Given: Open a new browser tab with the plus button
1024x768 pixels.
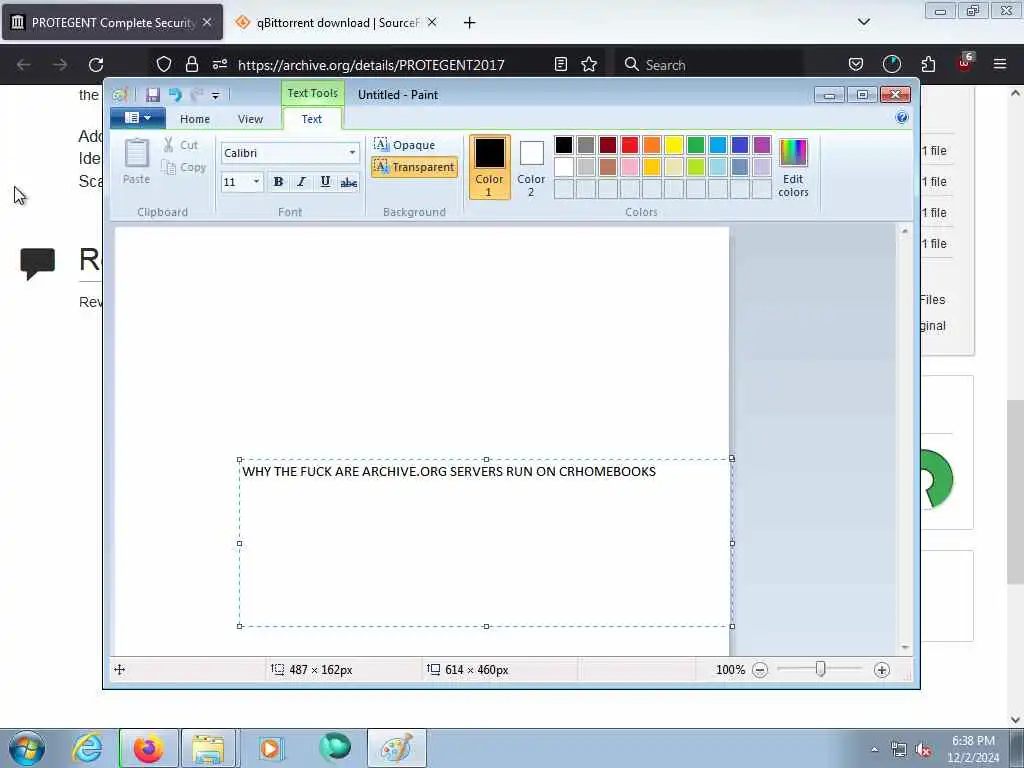Looking at the screenshot, I should [470, 23].
